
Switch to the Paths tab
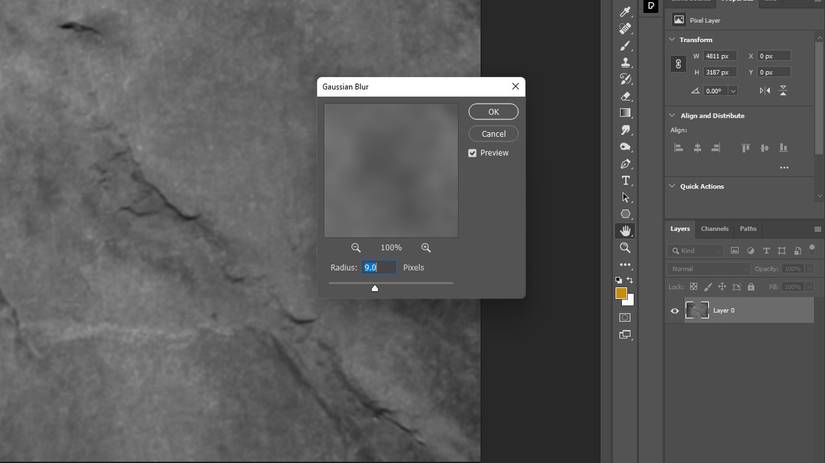(748, 228)
